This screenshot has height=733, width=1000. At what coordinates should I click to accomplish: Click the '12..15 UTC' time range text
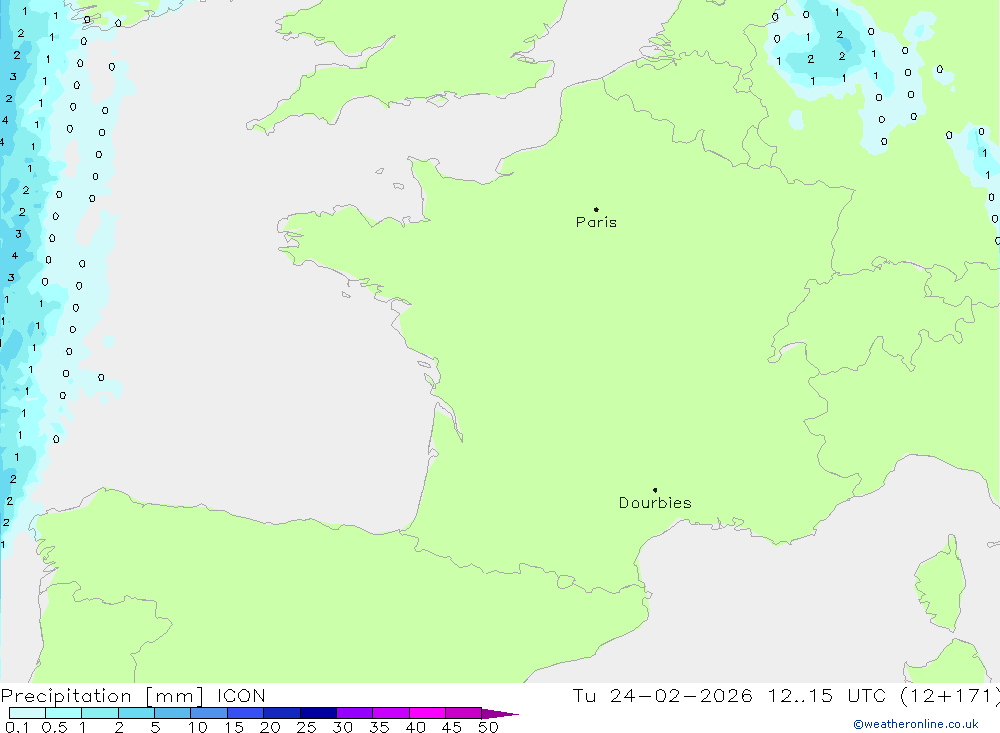827,695
